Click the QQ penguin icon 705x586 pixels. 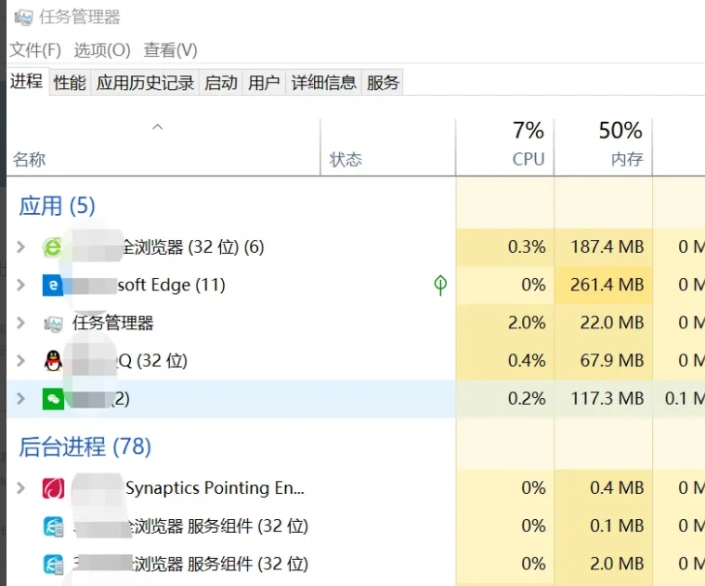click(52, 361)
